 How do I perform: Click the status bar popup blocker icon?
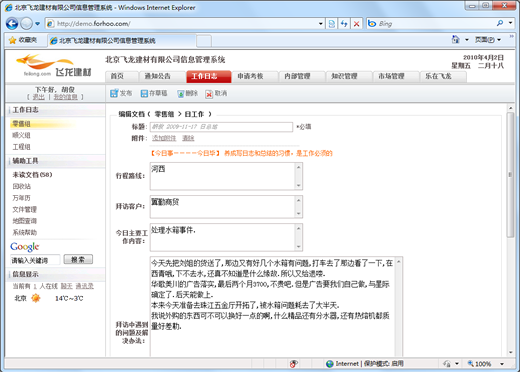click(x=293, y=364)
